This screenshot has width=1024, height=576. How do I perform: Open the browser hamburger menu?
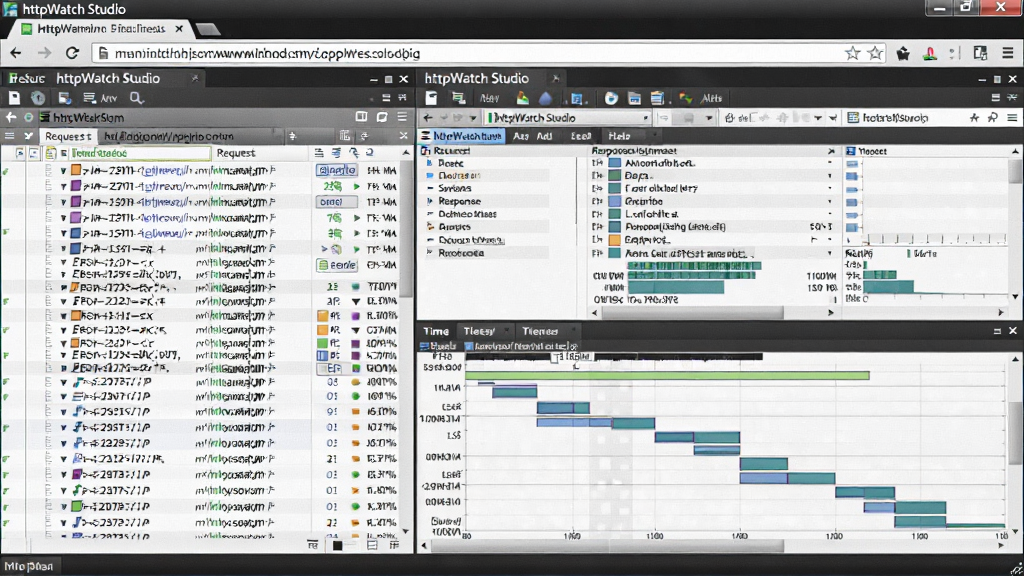tap(1008, 54)
